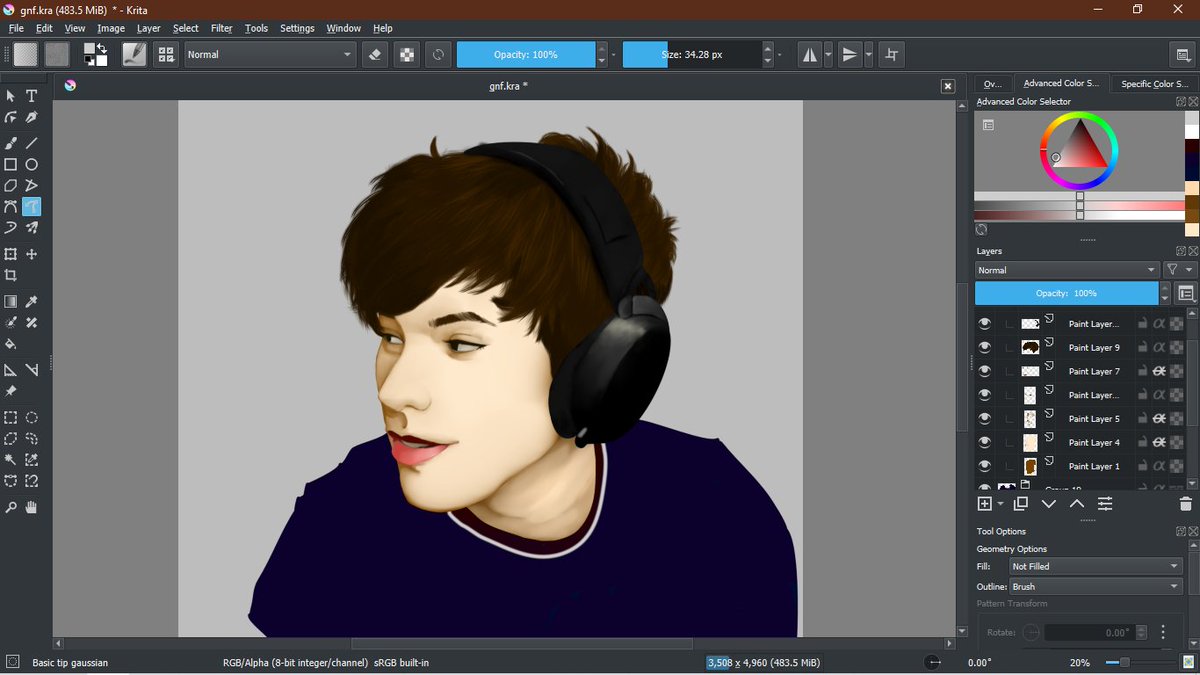
Task: Open layer thumbnail view options menu
Action: [x=1187, y=293]
